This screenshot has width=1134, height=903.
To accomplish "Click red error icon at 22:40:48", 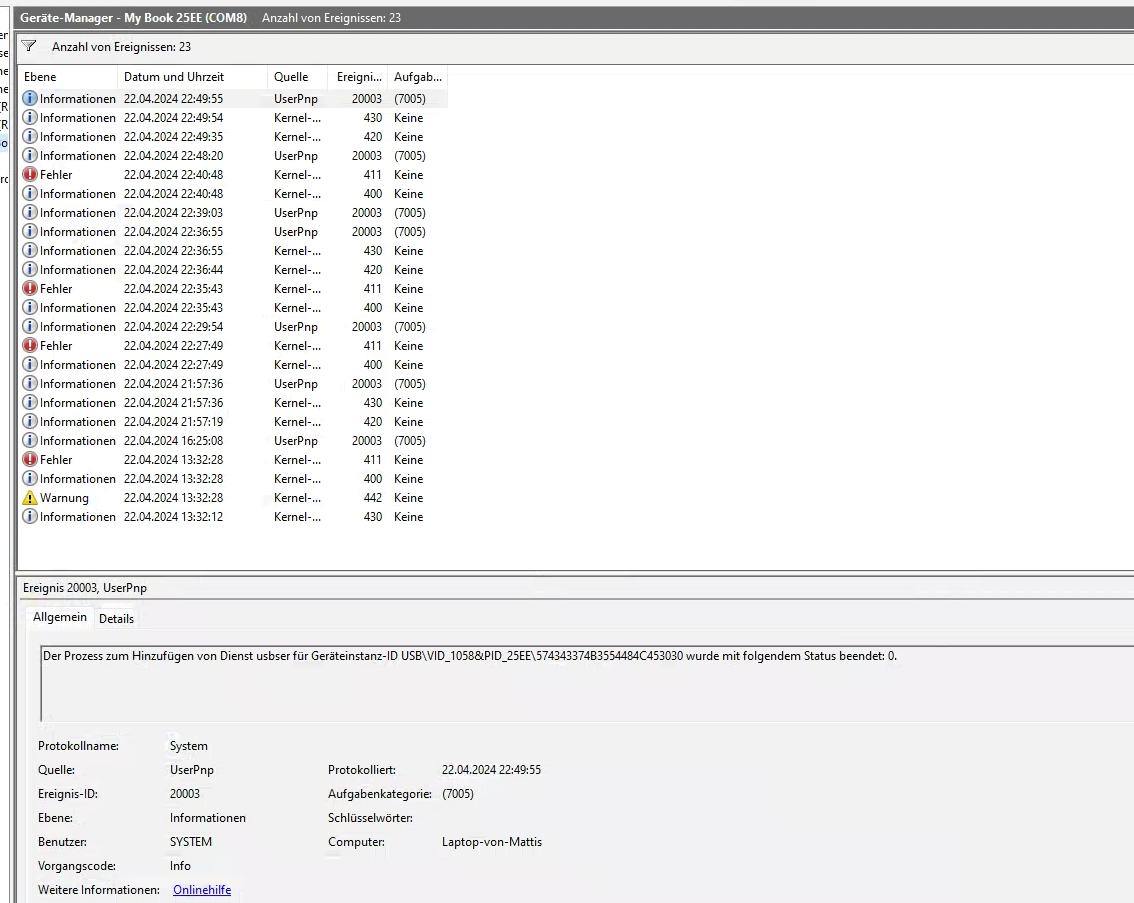I will pyautogui.click(x=30, y=174).
